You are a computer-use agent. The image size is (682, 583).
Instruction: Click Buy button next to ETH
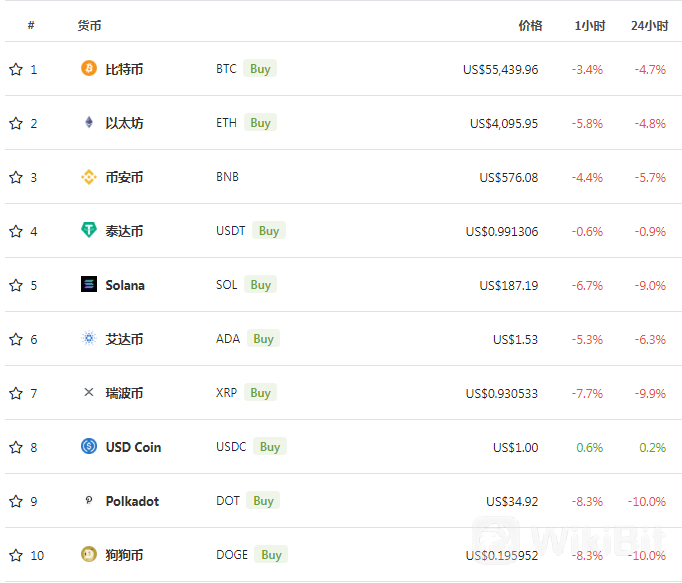[x=260, y=123]
